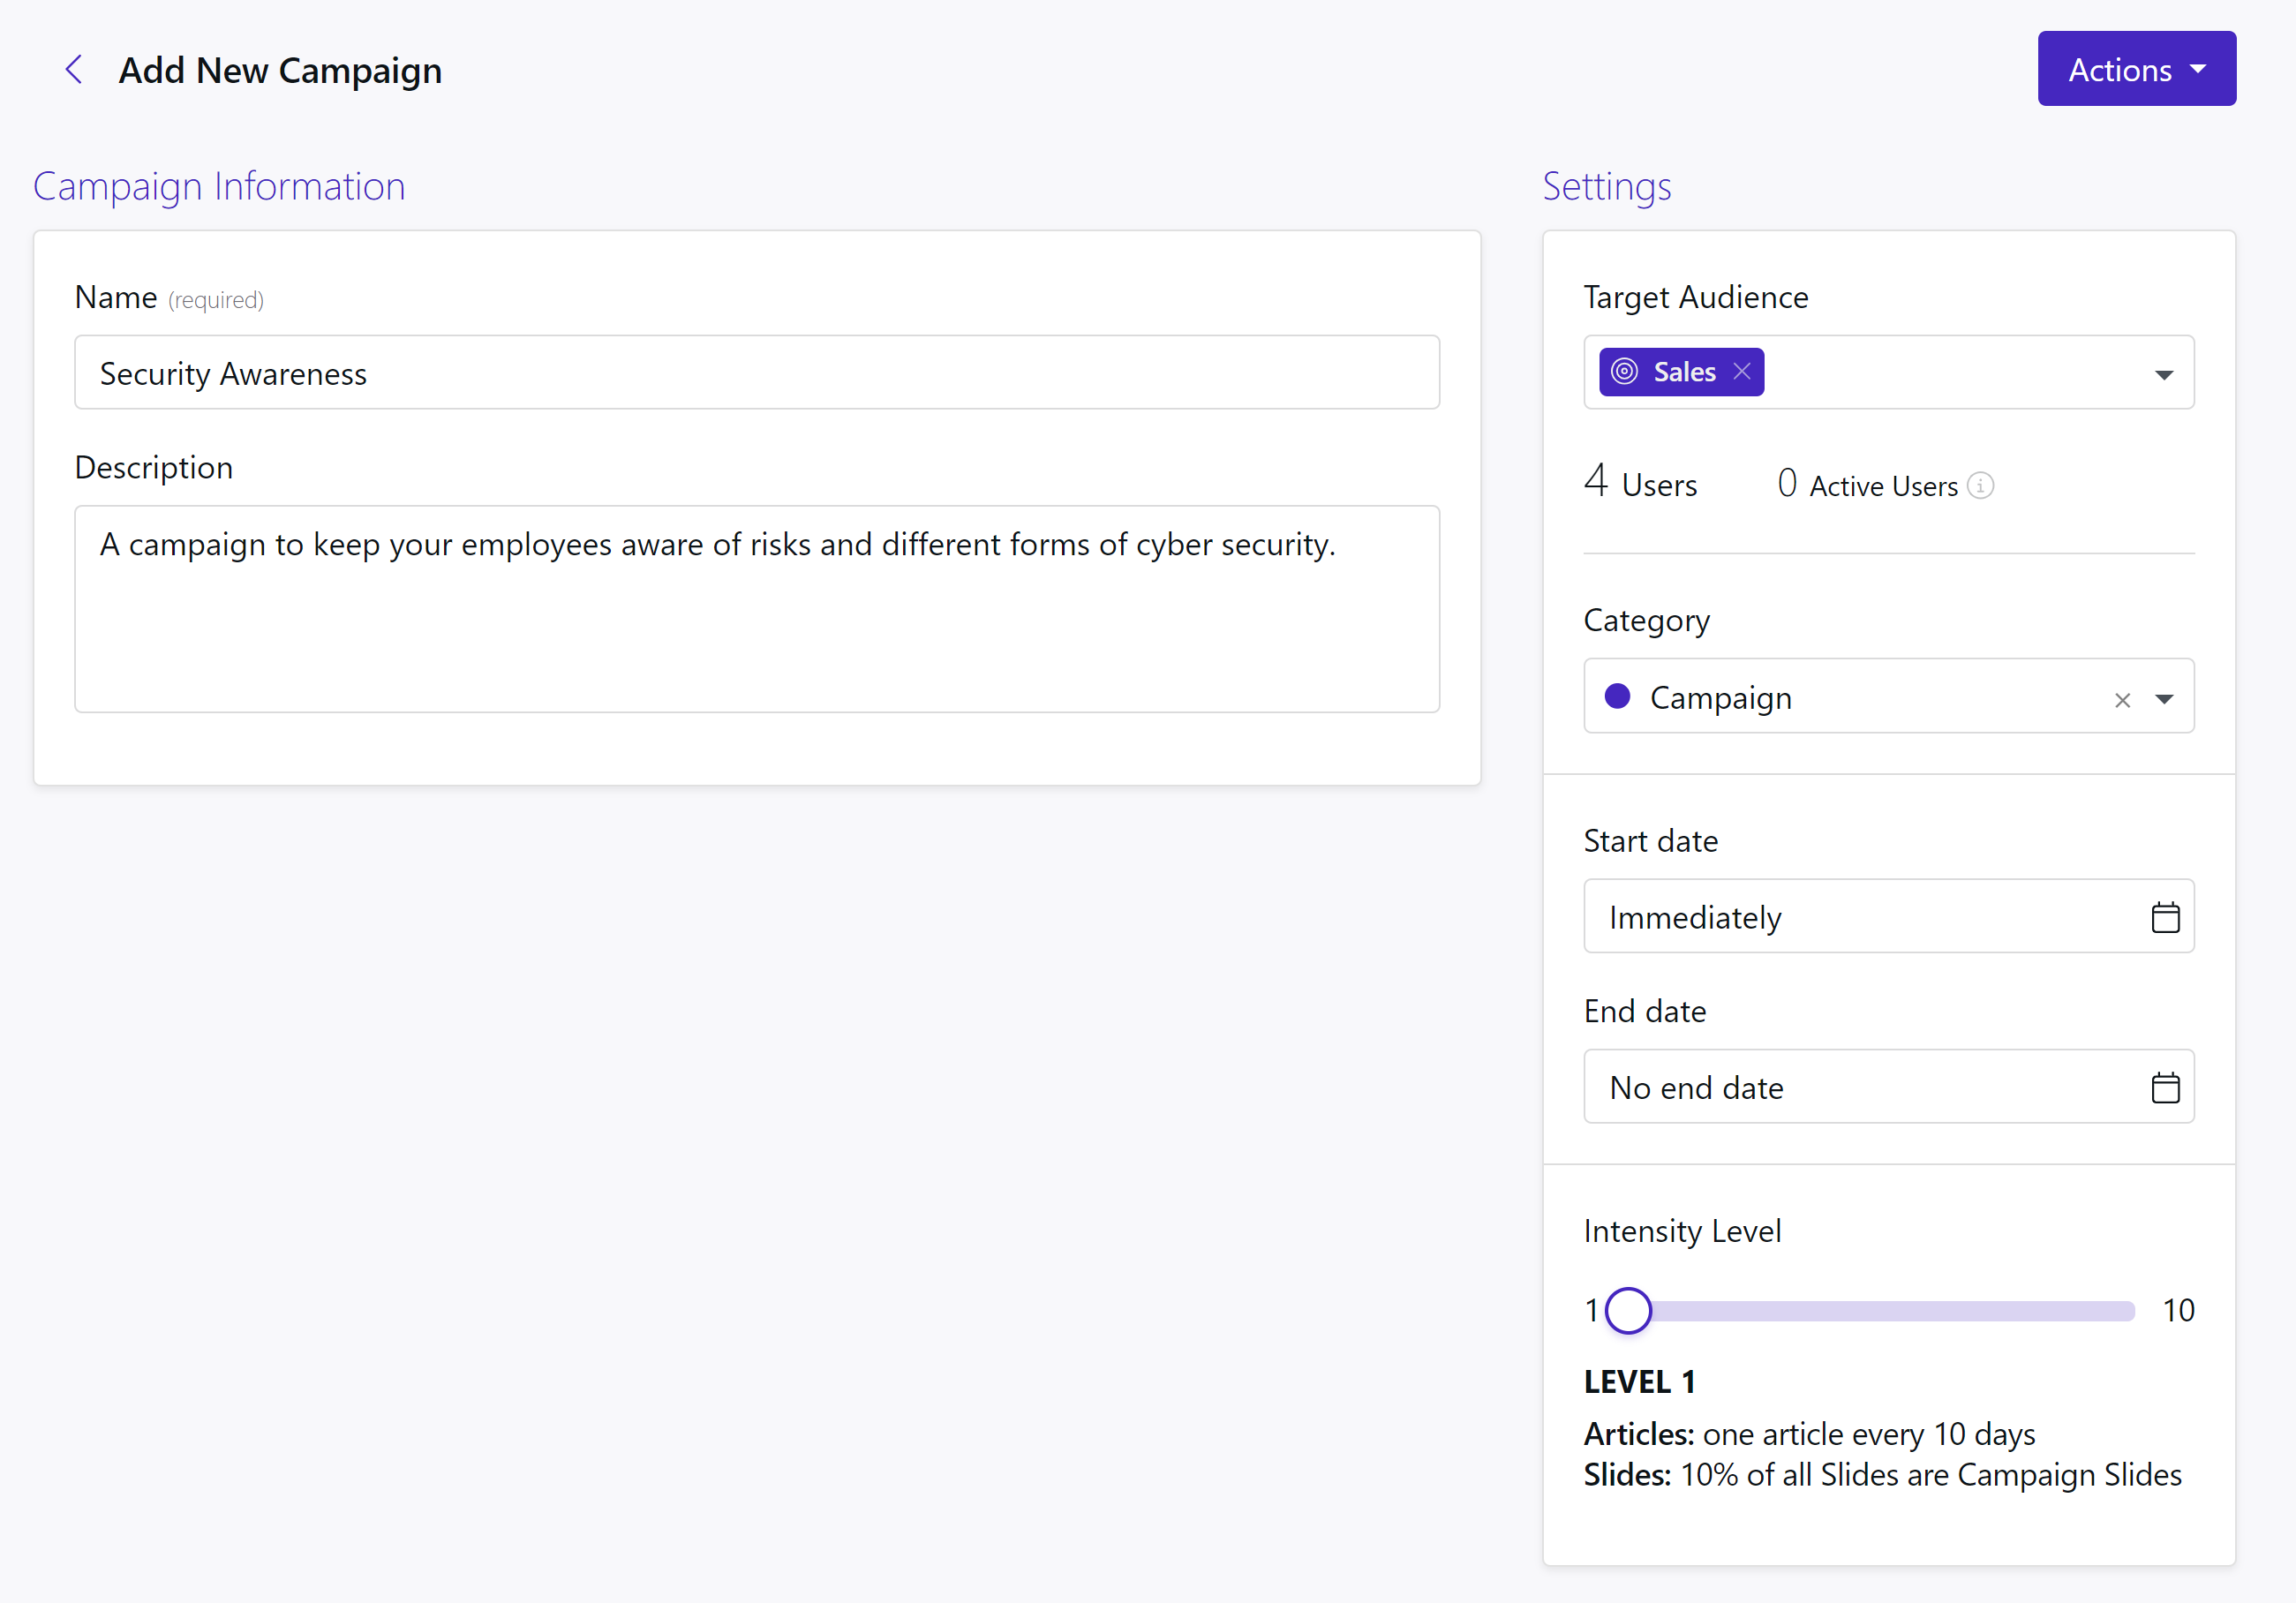Click the Start date field showing Immediately

[x=1888, y=917]
